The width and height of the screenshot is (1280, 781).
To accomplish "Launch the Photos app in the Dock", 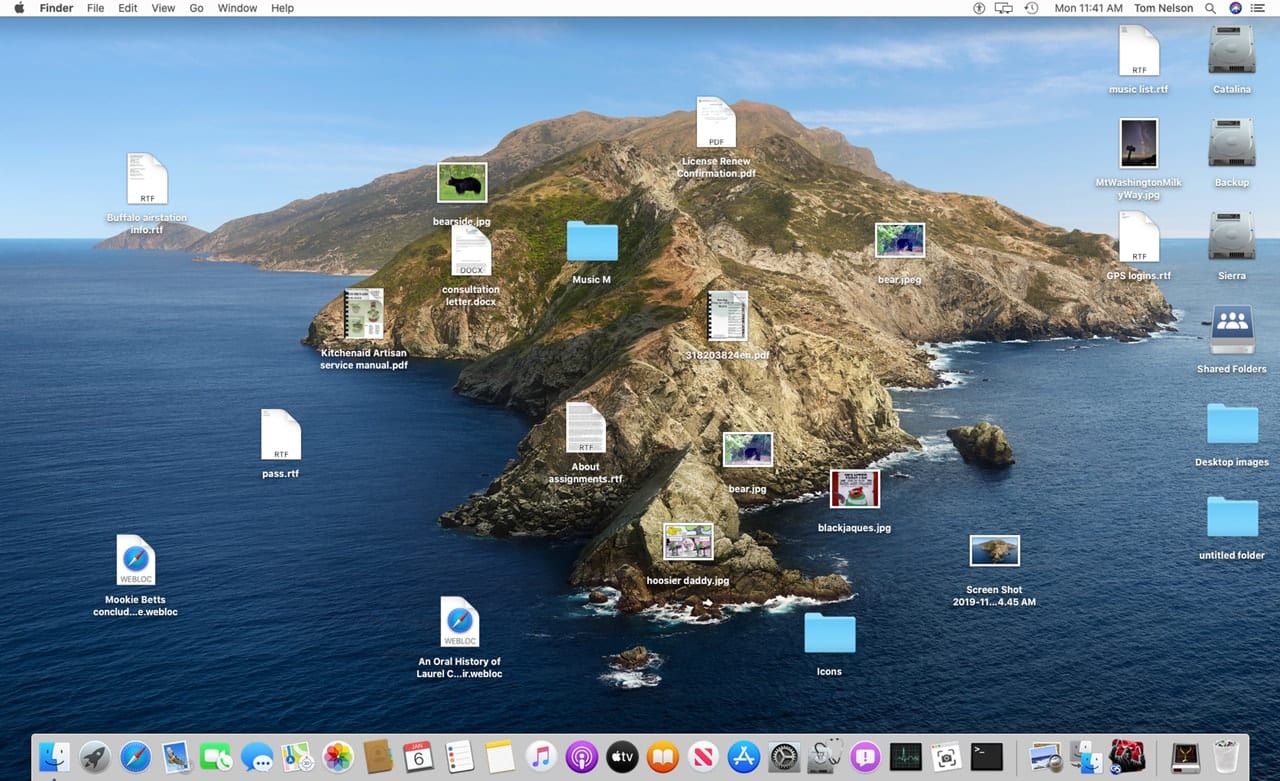I will (x=338, y=757).
